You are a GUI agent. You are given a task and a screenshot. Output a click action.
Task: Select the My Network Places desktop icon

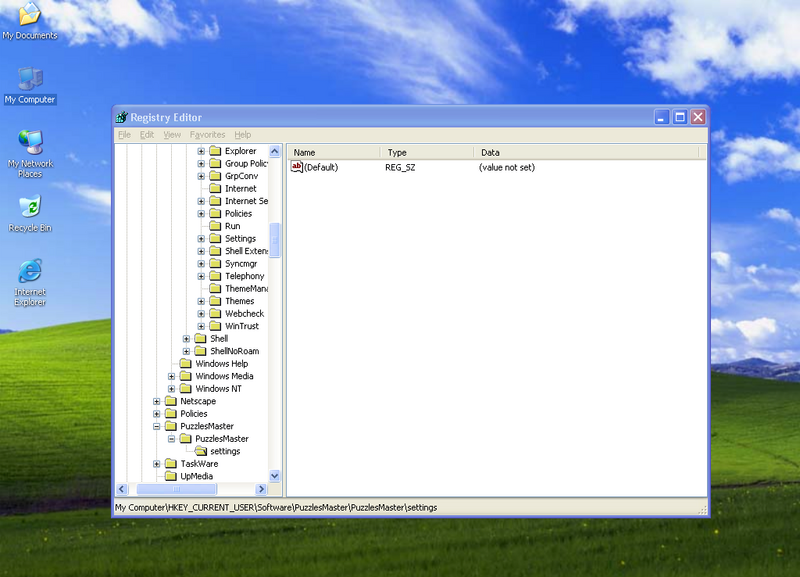tap(30, 154)
